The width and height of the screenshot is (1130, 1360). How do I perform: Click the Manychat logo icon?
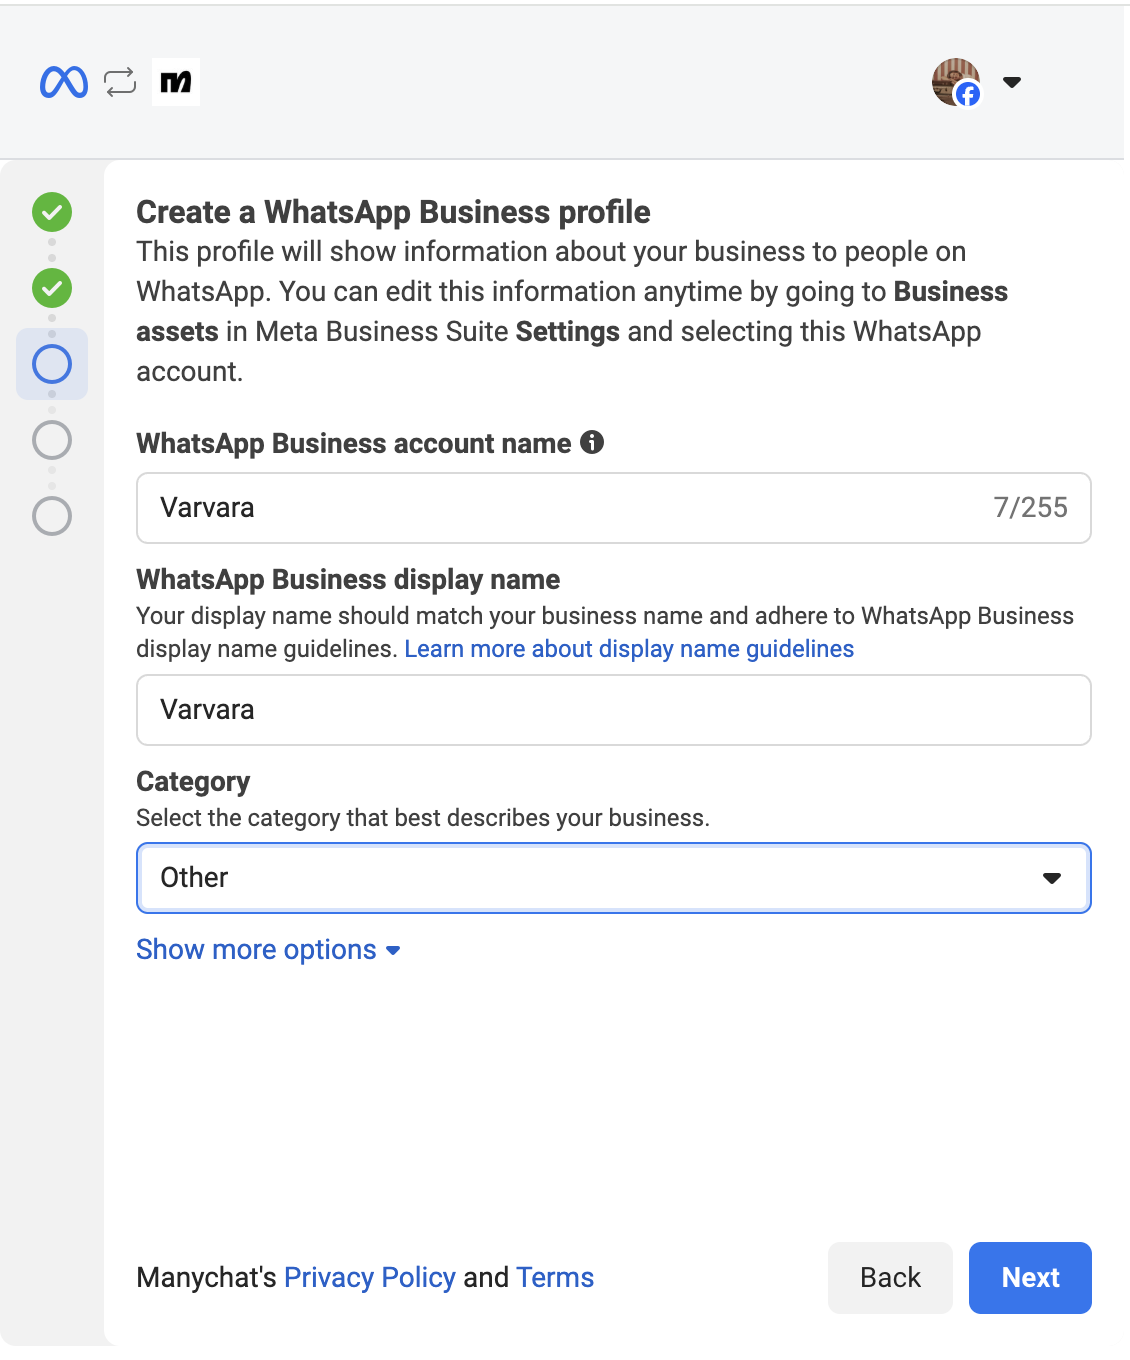point(176,82)
